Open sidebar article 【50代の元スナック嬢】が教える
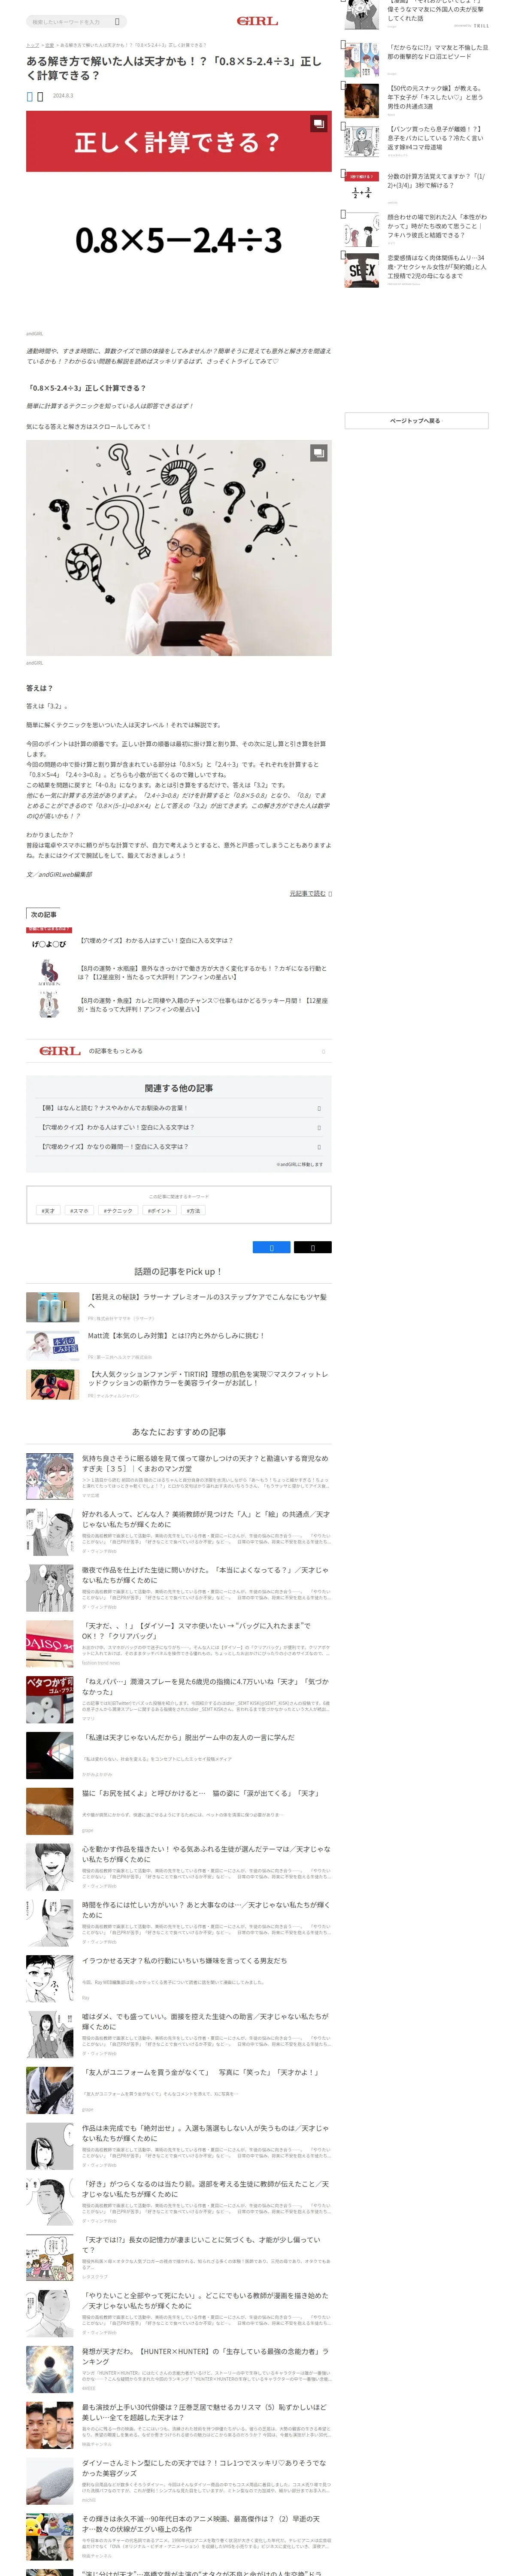Viewport: 515px width, 2576px height. tap(437, 96)
